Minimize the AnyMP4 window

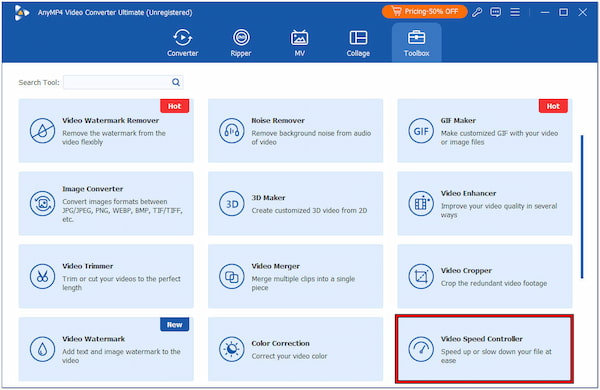[545, 12]
